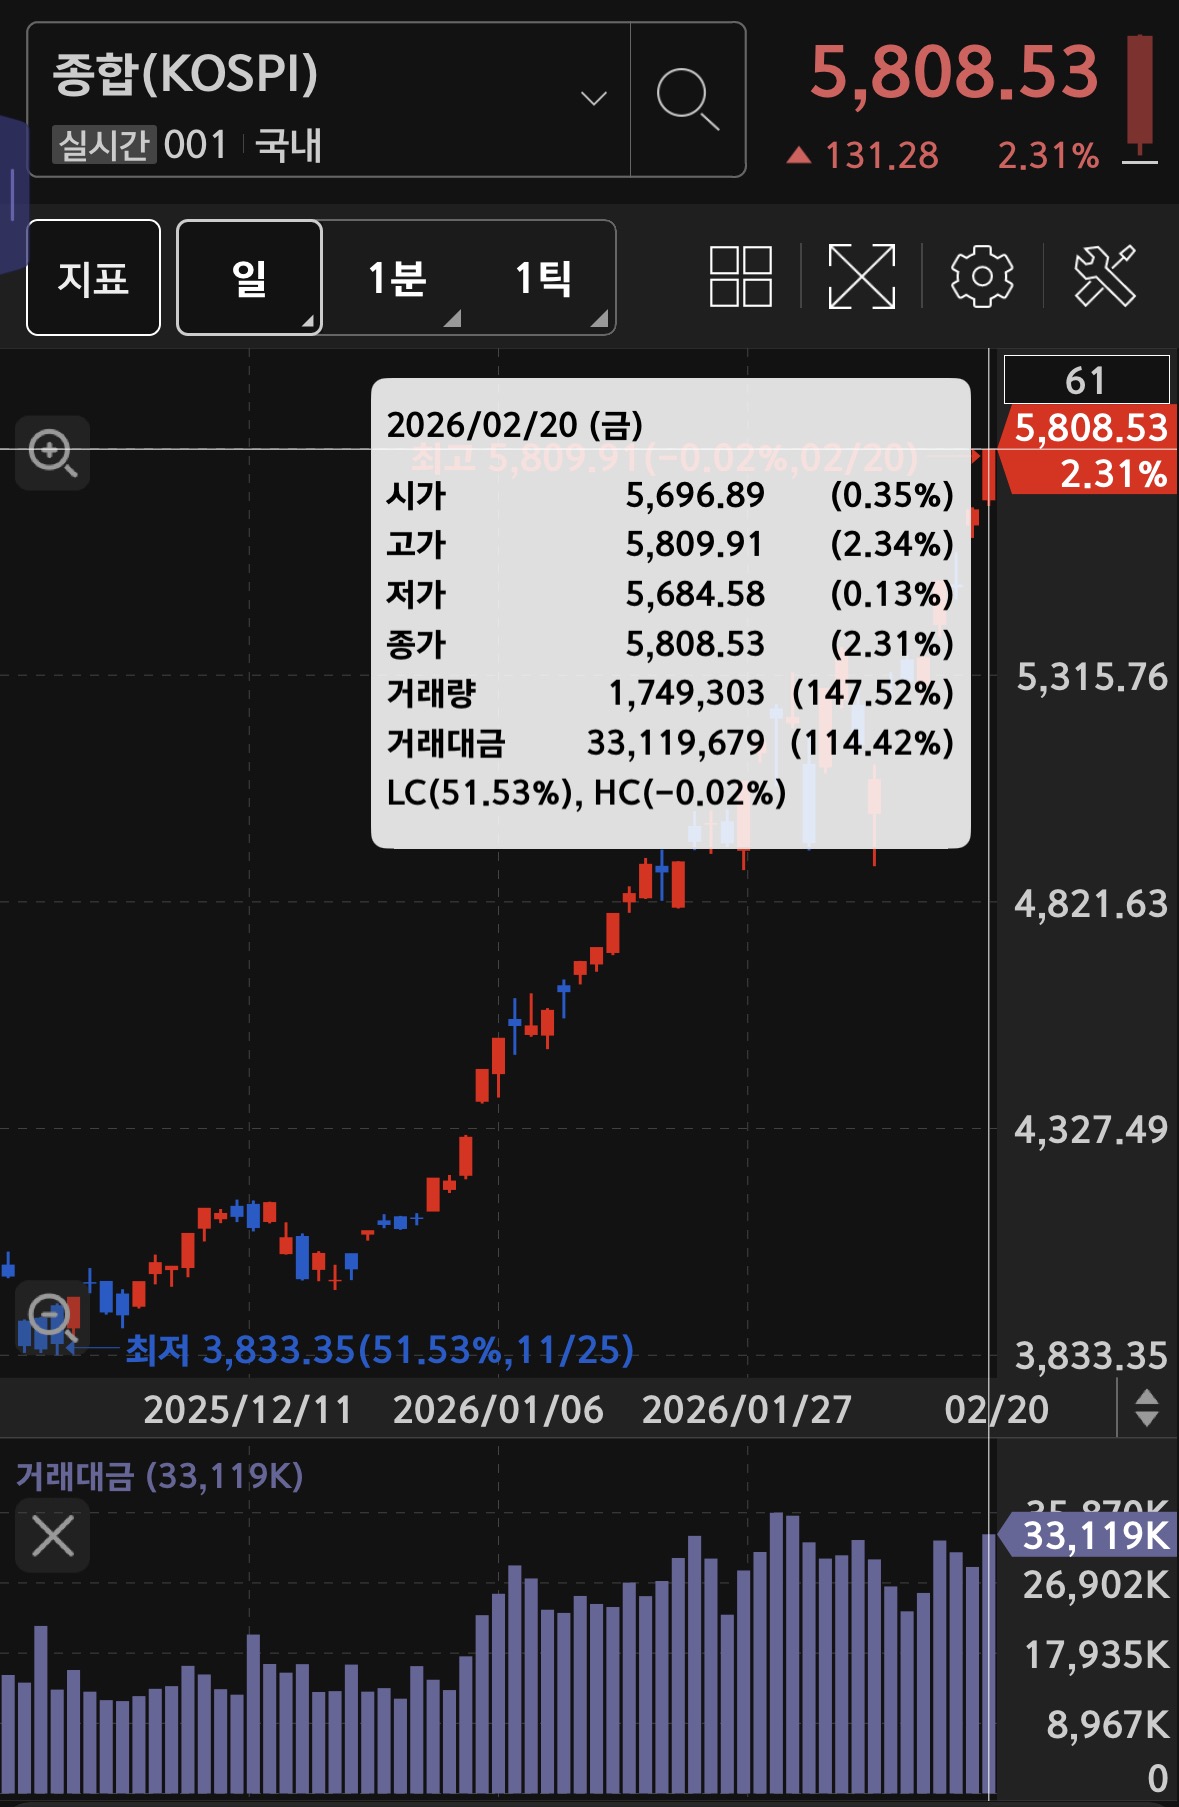Click the 02/20 crosshair date label
Viewport: 1179px width, 1807px height.
pyautogui.click(x=996, y=1410)
